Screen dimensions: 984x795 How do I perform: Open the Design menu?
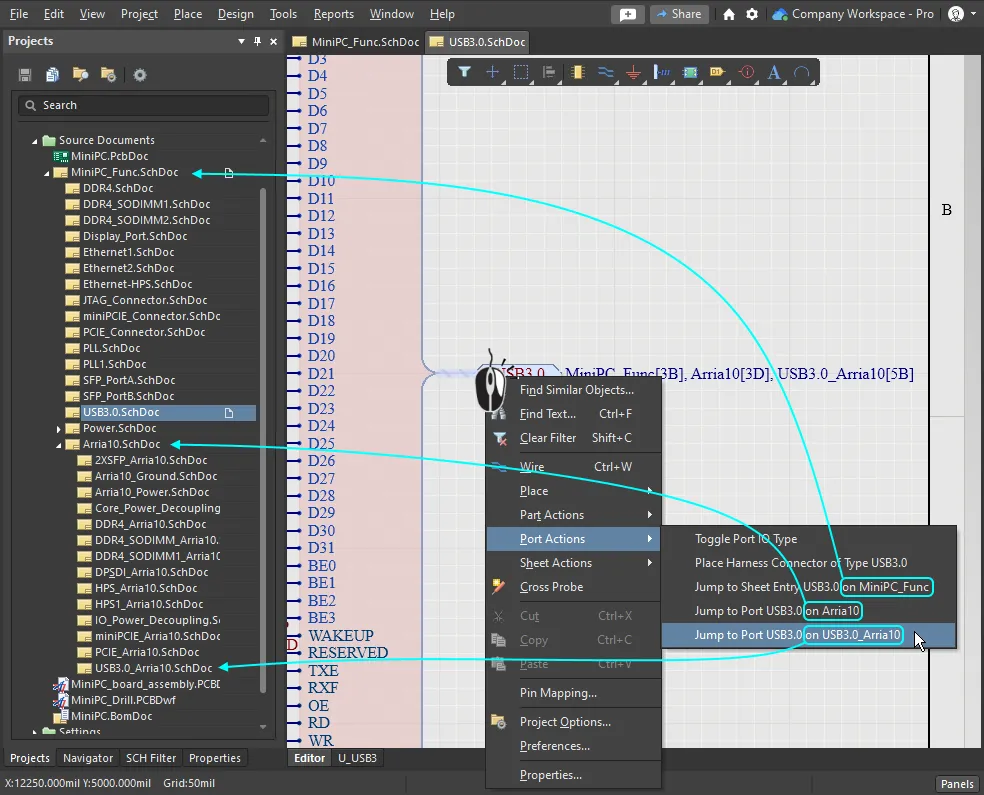[x=235, y=14]
